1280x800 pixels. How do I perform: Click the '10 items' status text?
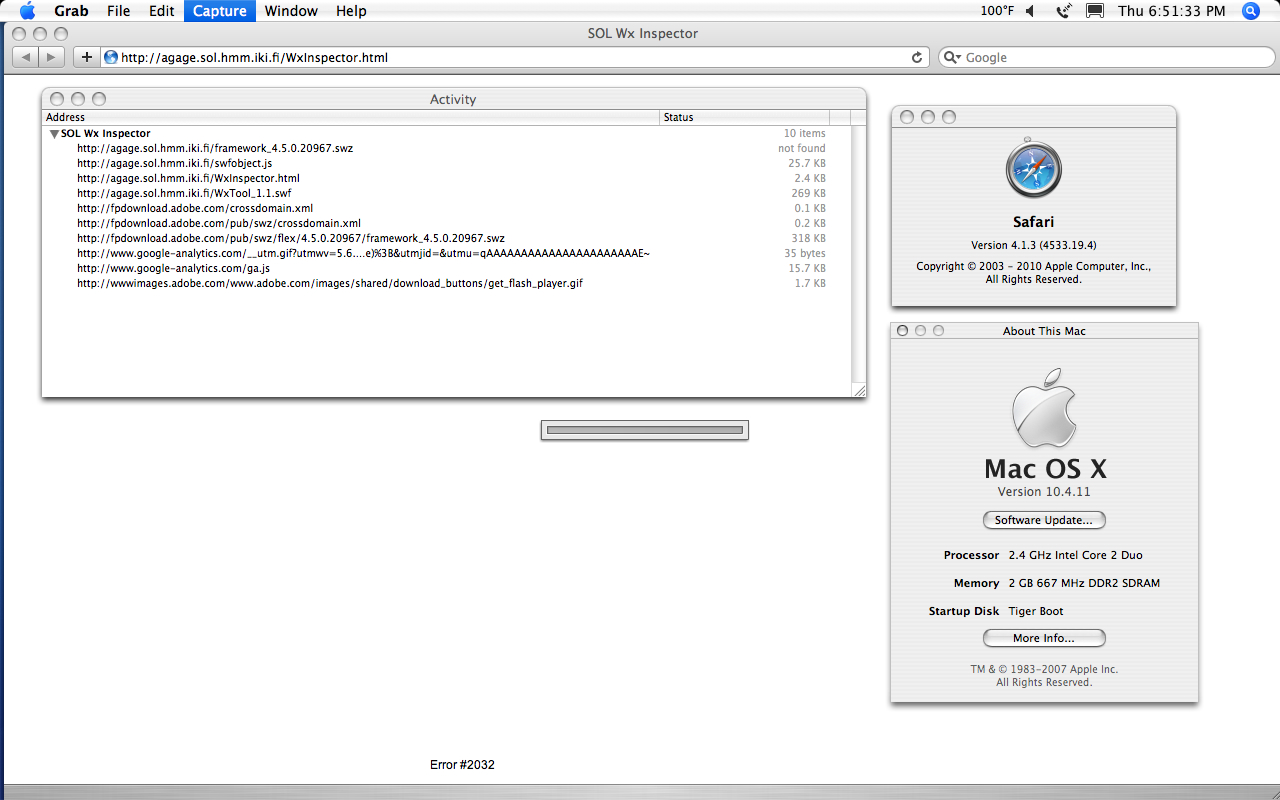(805, 133)
